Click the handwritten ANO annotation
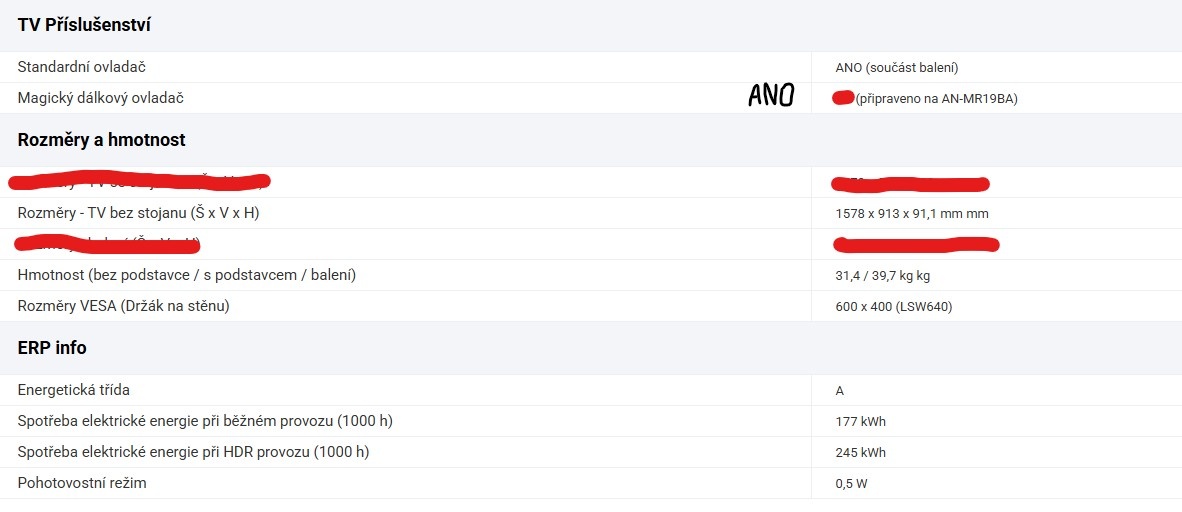This screenshot has height=512, width=1182. click(x=771, y=95)
